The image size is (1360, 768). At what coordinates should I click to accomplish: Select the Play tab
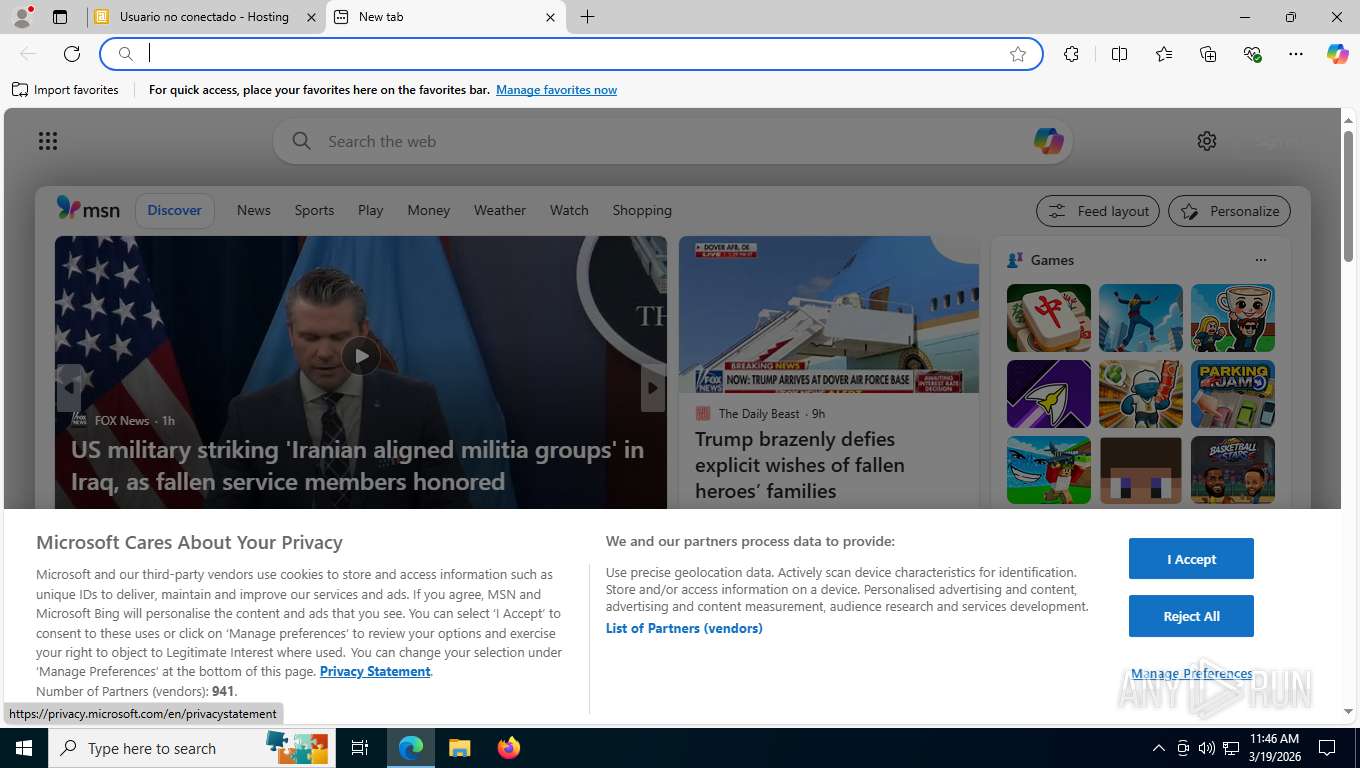371,210
